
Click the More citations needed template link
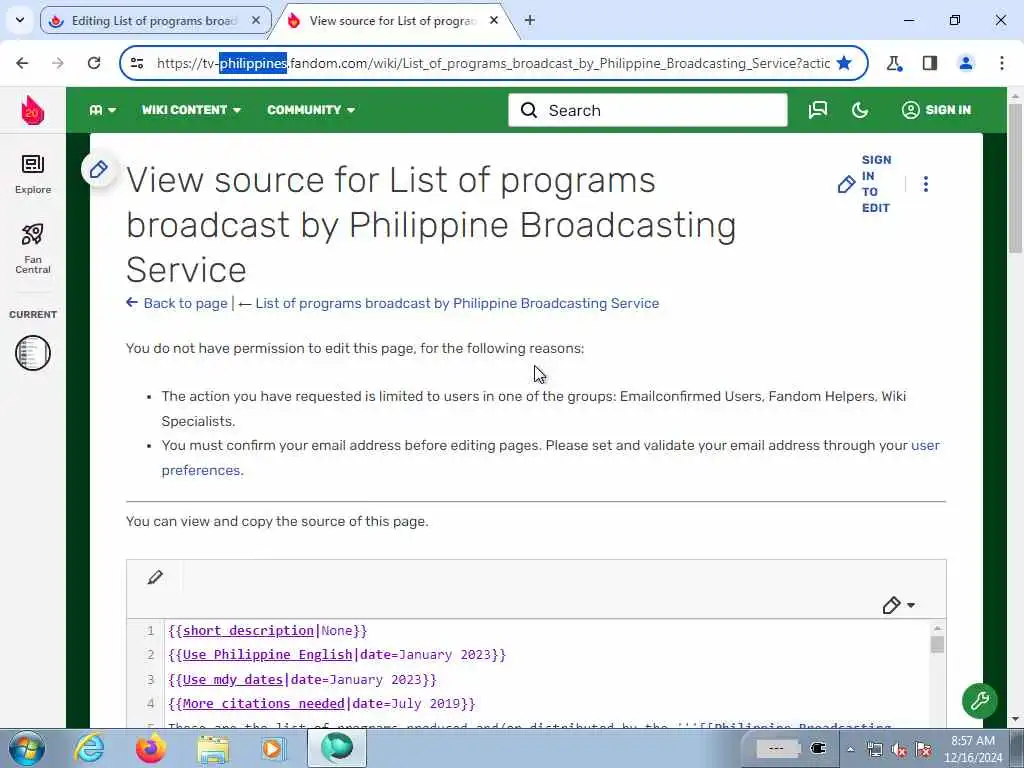pyautogui.click(x=263, y=703)
